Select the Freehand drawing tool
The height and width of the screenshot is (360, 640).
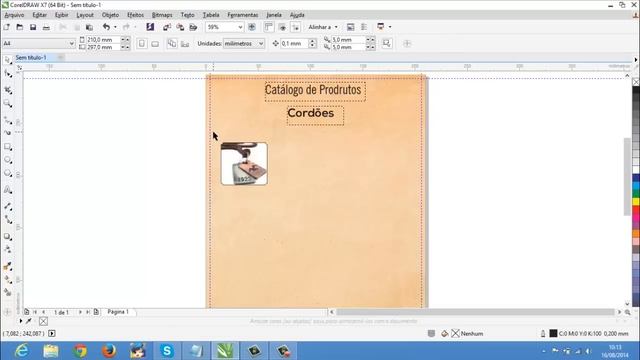pyautogui.click(x=7, y=120)
